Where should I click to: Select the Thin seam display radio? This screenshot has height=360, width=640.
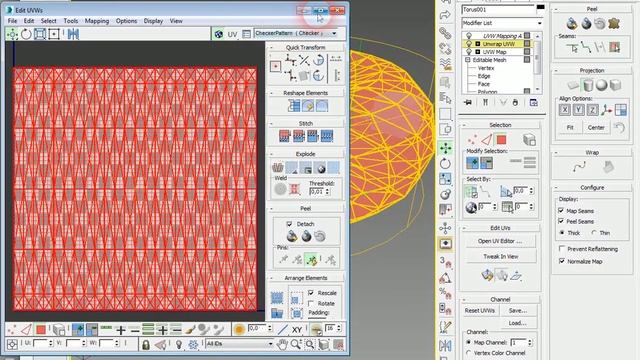click(594, 233)
